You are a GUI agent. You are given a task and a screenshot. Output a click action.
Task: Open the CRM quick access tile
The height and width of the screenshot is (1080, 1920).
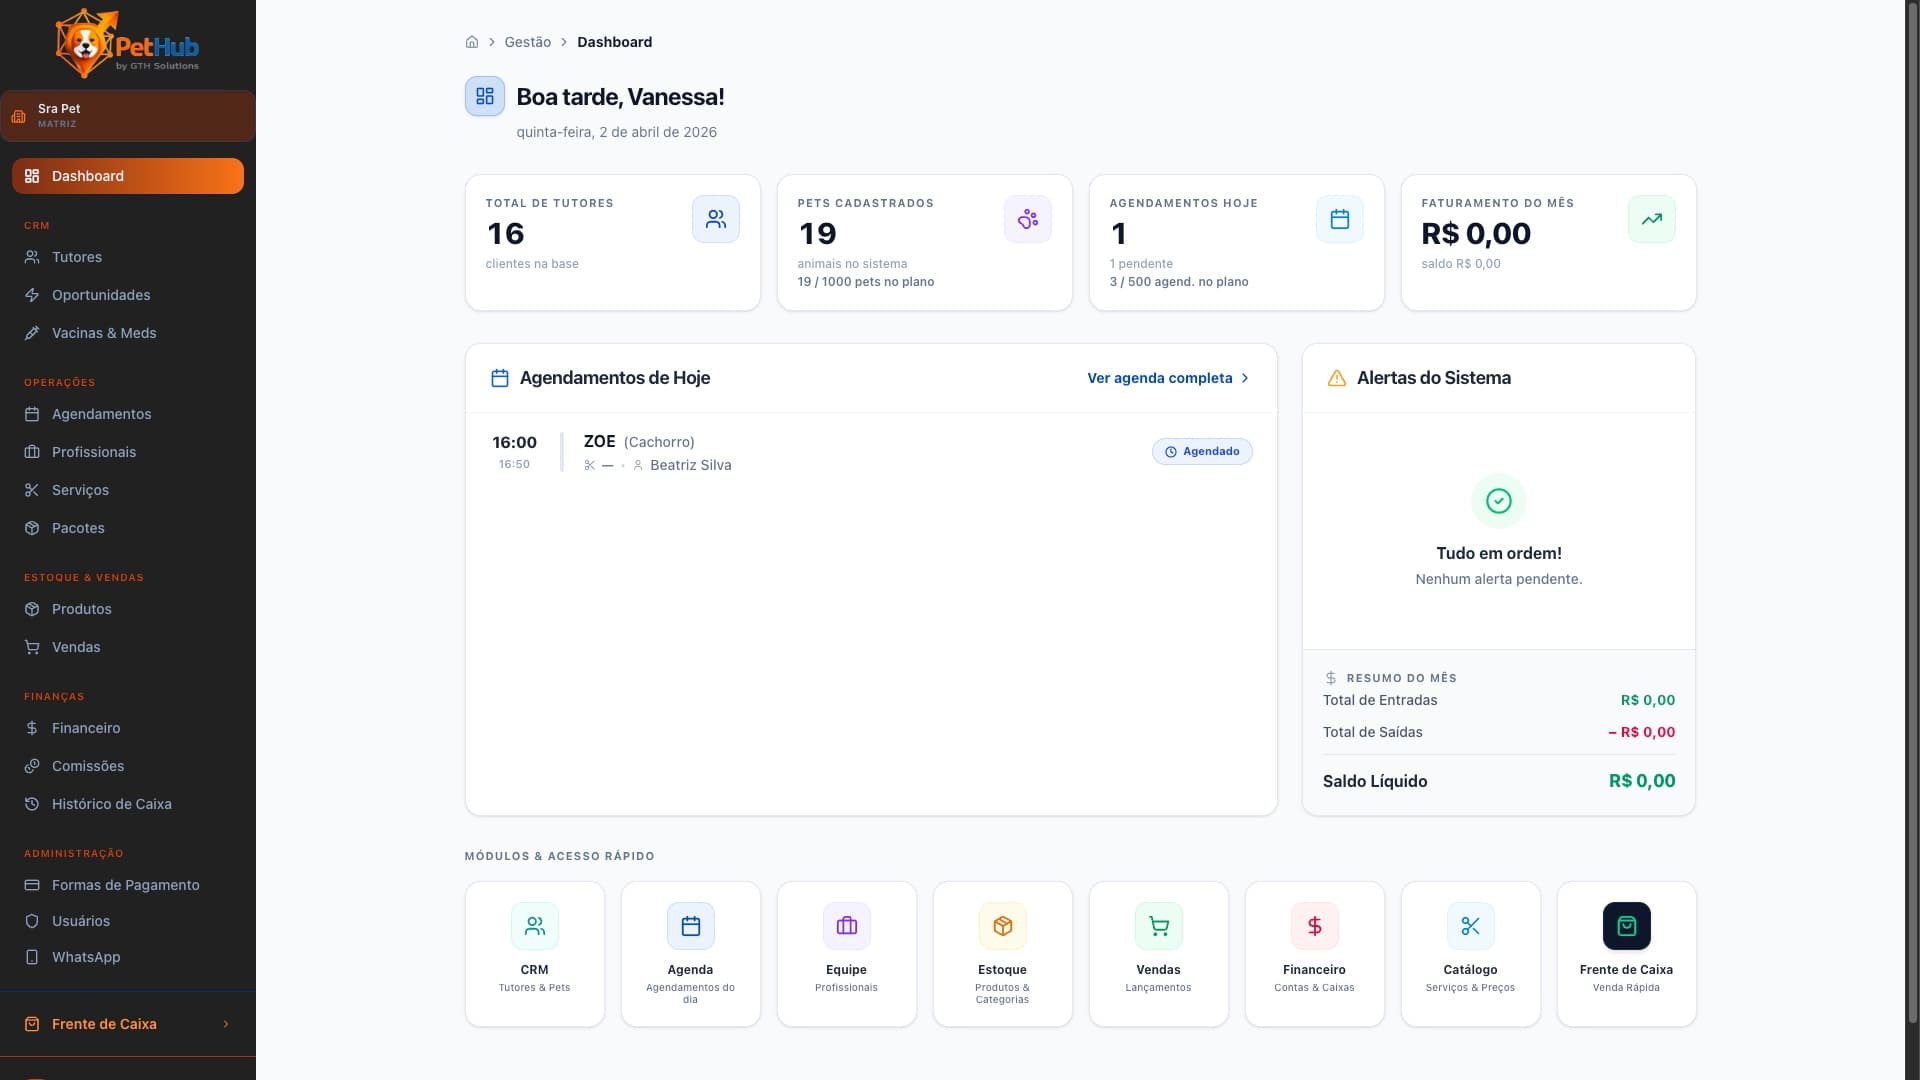pyautogui.click(x=535, y=952)
